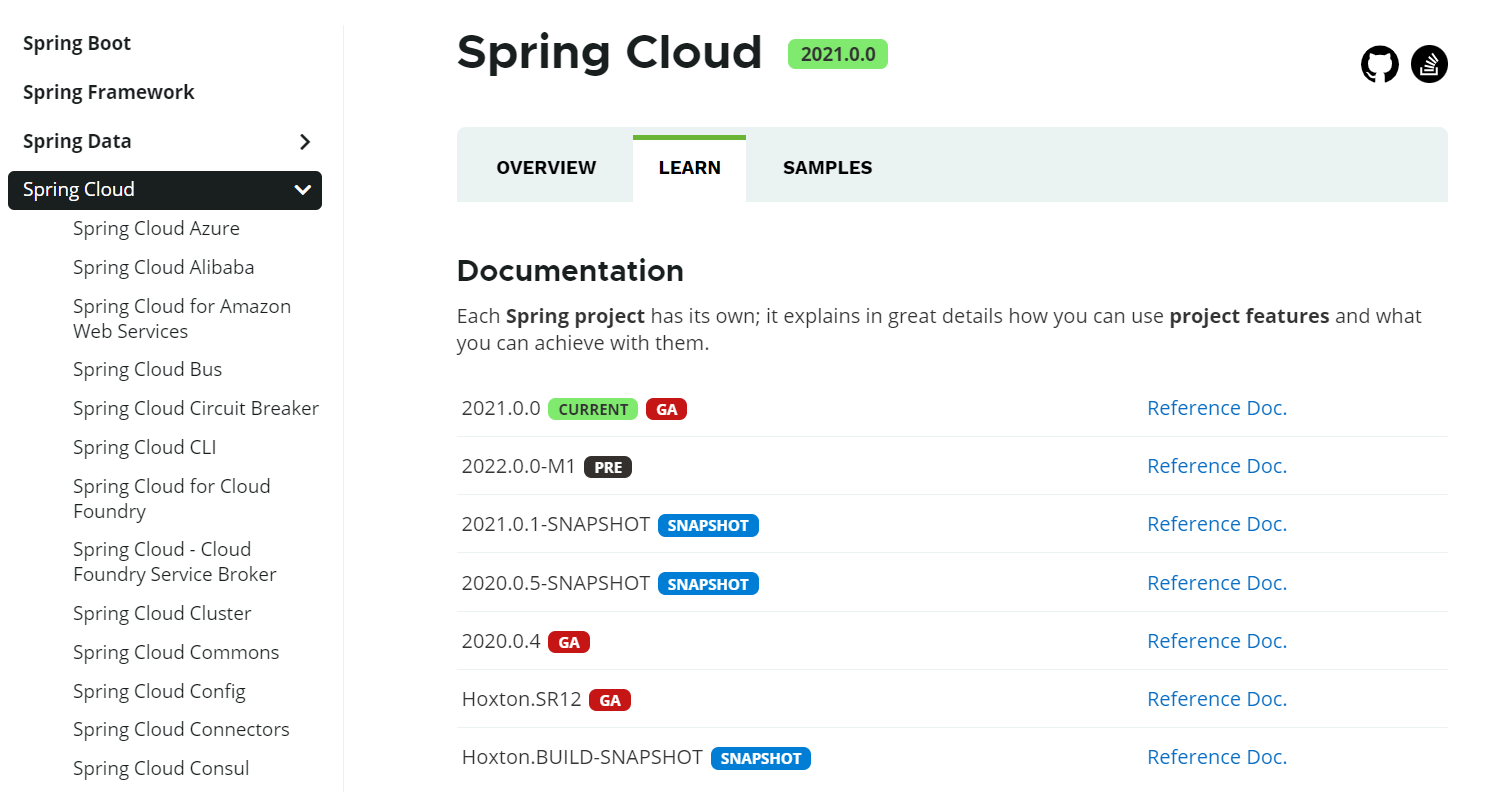Viewport: 1493px width, 792px height.
Task: Open Reference Doc. for 2021.0.0
Action: point(1216,408)
